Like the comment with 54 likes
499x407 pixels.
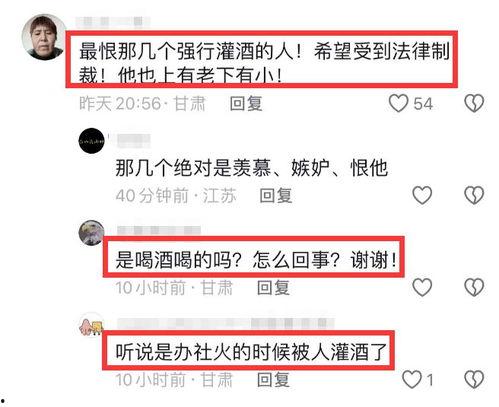(x=399, y=103)
